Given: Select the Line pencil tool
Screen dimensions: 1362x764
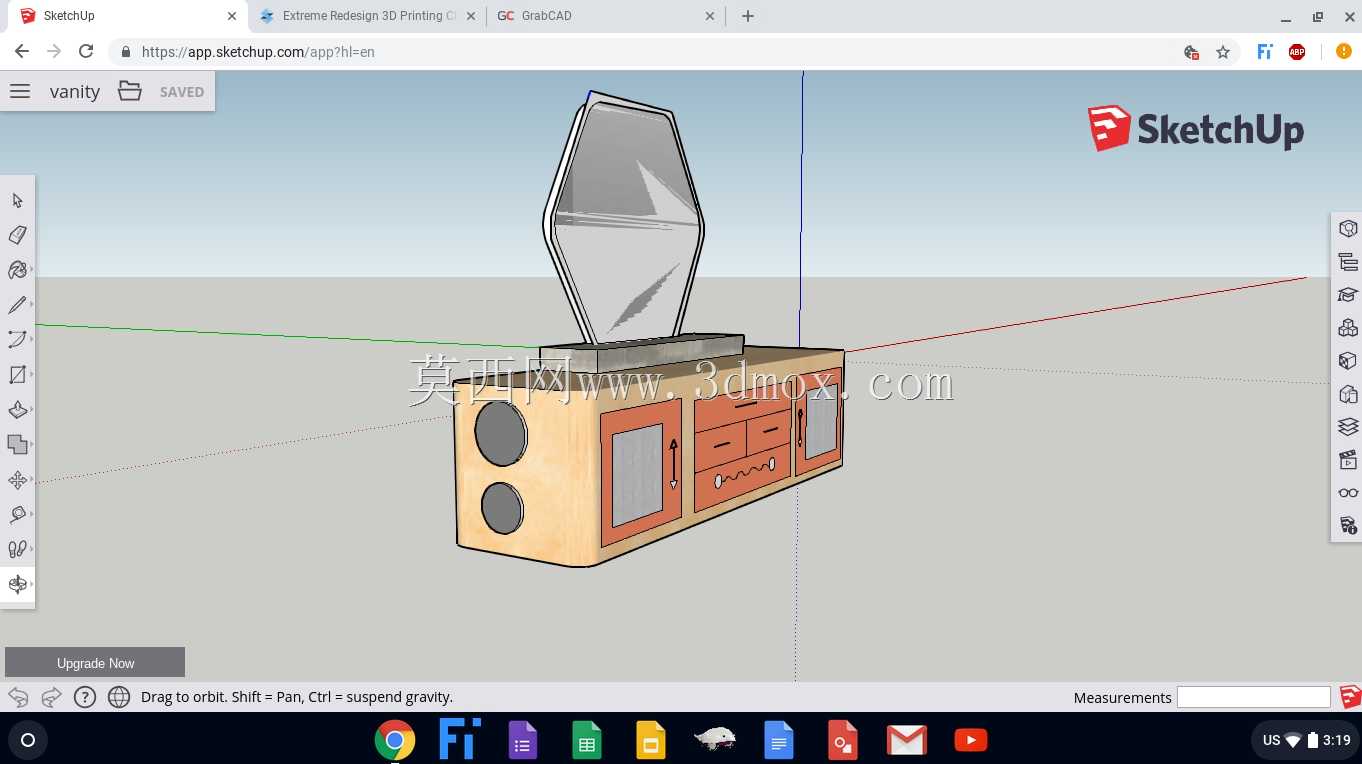Looking at the screenshot, I should tap(17, 305).
